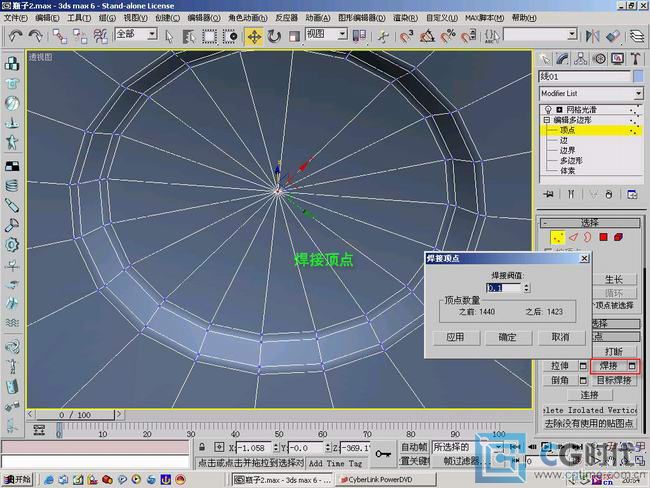650x488 pixels.
Task: Choose the Select Object arrow tool
Action: 169,36
